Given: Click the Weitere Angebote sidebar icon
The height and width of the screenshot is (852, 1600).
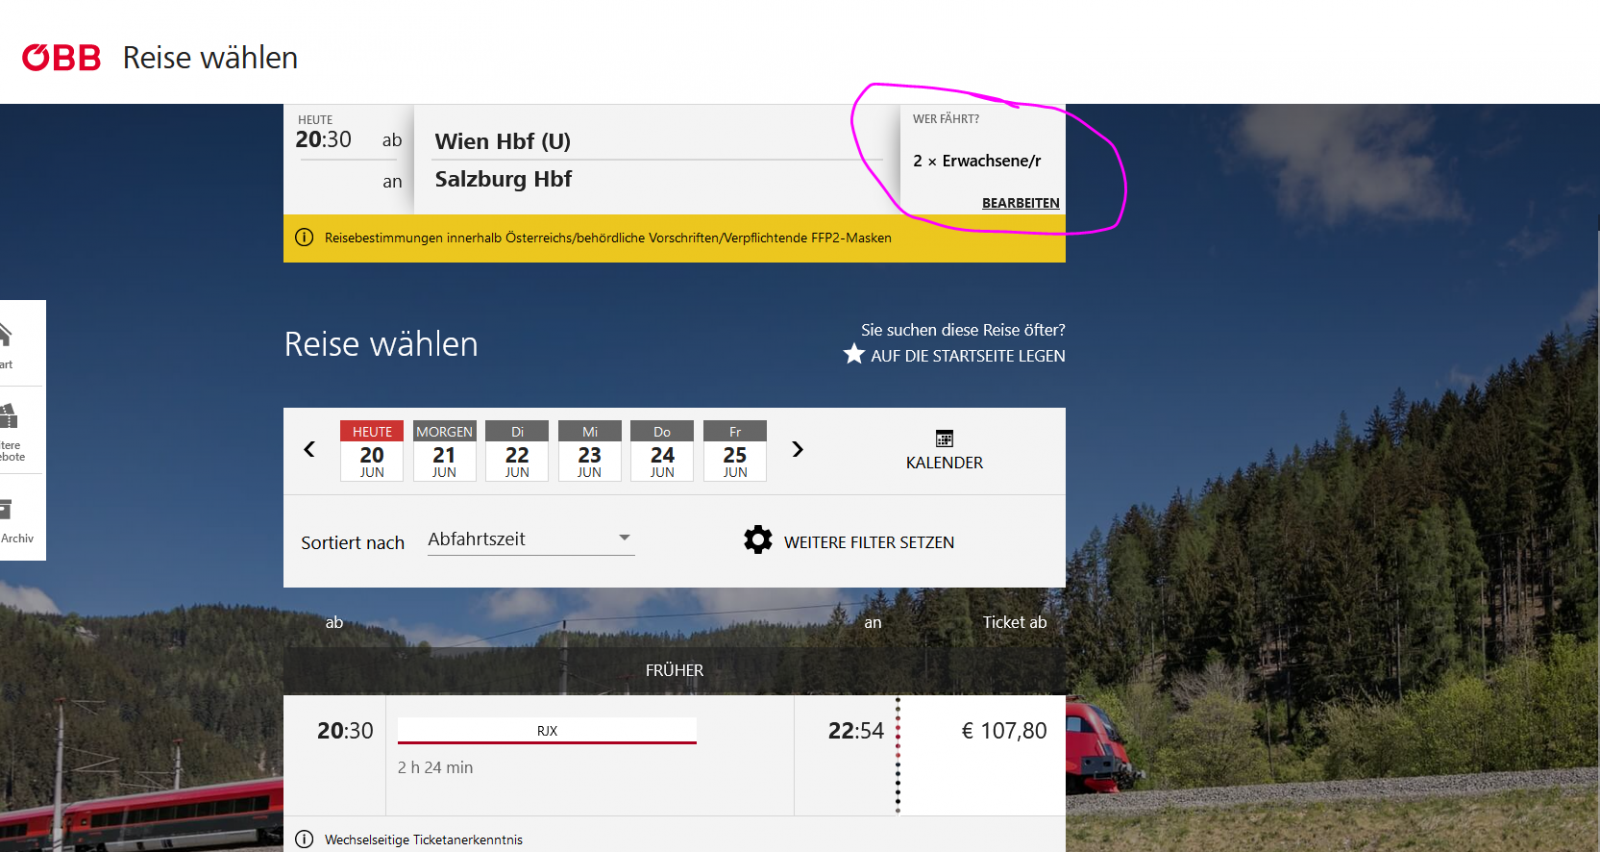Looking at the screenshot, I should 10,416.
